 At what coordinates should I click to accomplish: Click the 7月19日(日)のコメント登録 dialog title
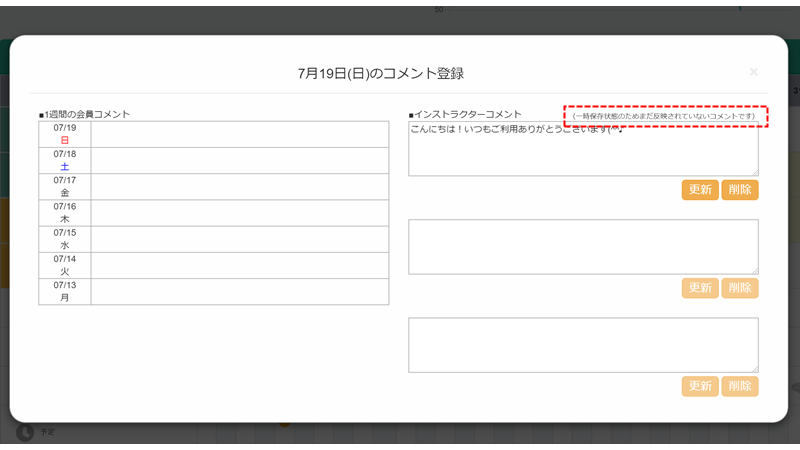pos(381,73)
